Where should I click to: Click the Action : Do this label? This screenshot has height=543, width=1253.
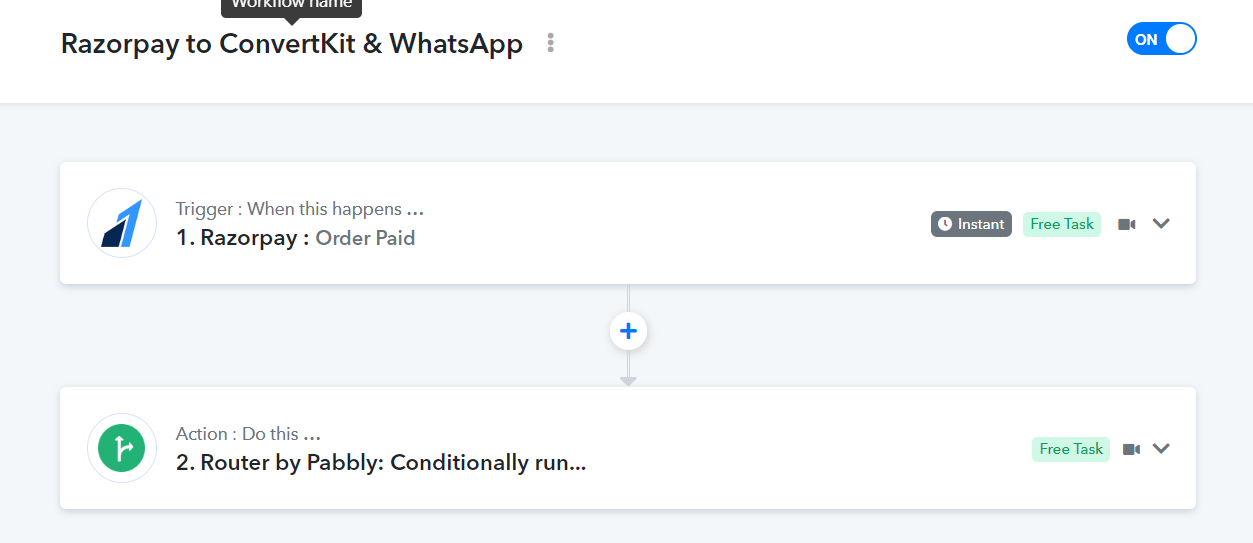click(x=248, y=434)
